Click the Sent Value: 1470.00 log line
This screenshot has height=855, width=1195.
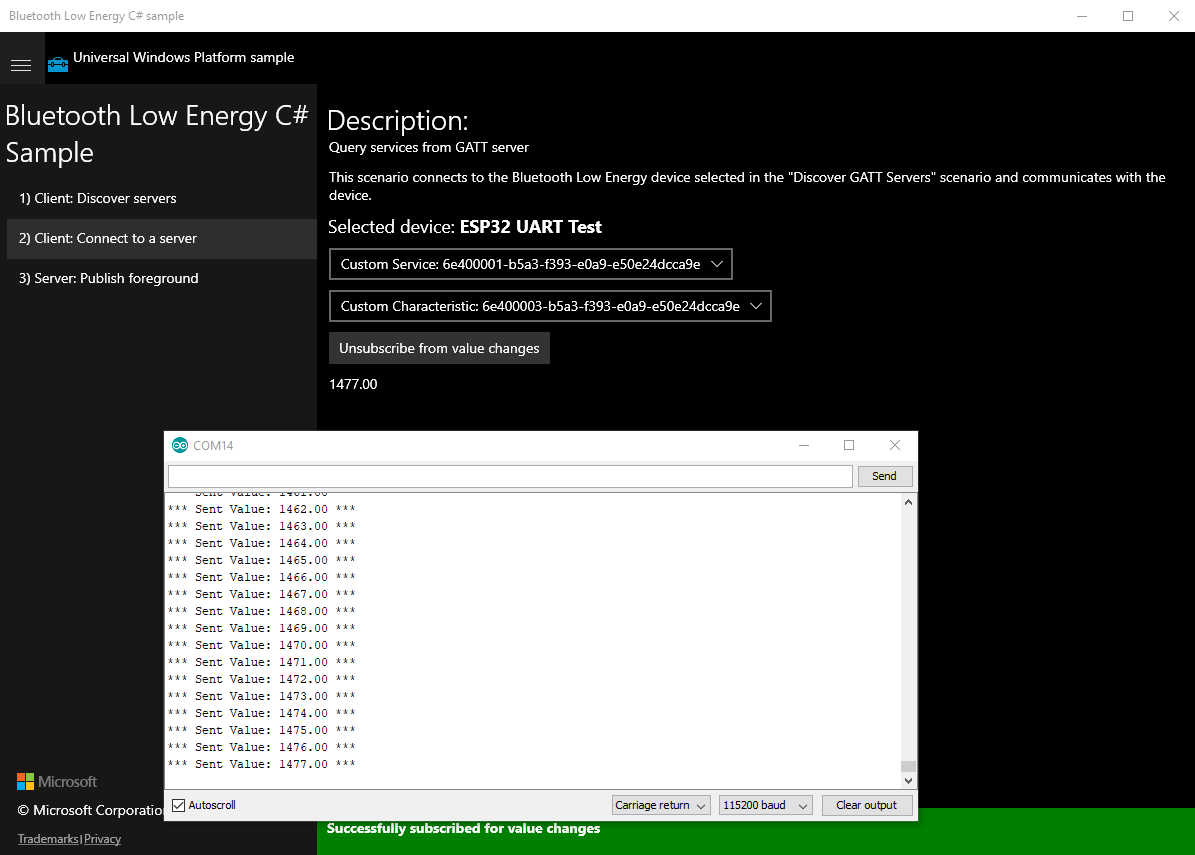261,645
